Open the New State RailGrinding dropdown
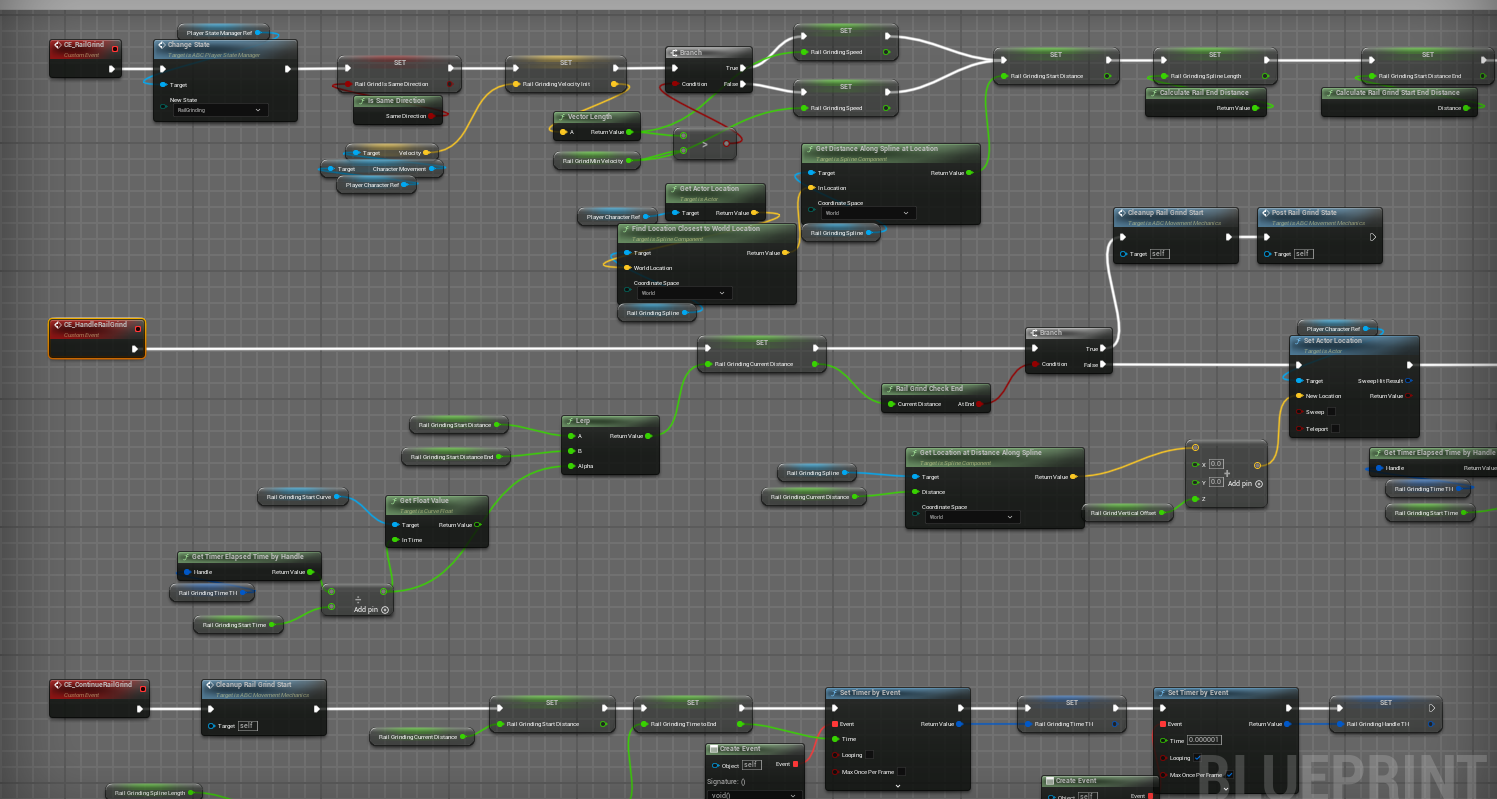This screenshot has width=1497, height=799. [220, 110]
